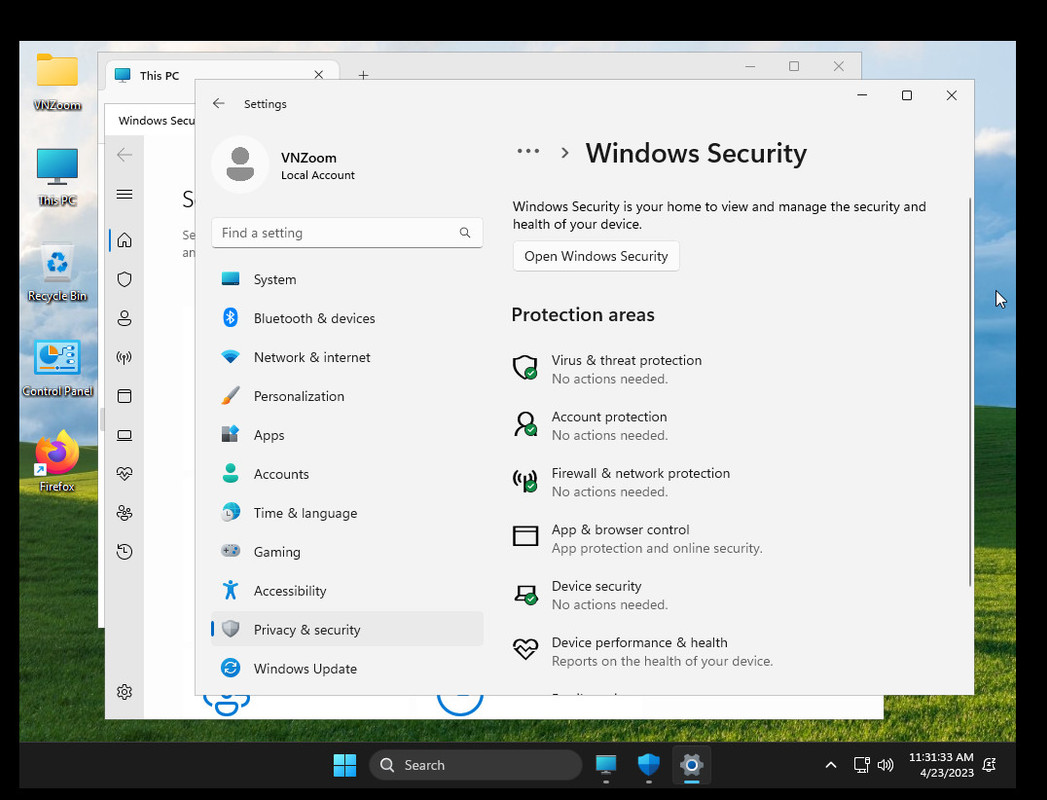Screen dimensions: 1047x800
Task: Click Settings content scrollbar
Action: click(970, 393)
